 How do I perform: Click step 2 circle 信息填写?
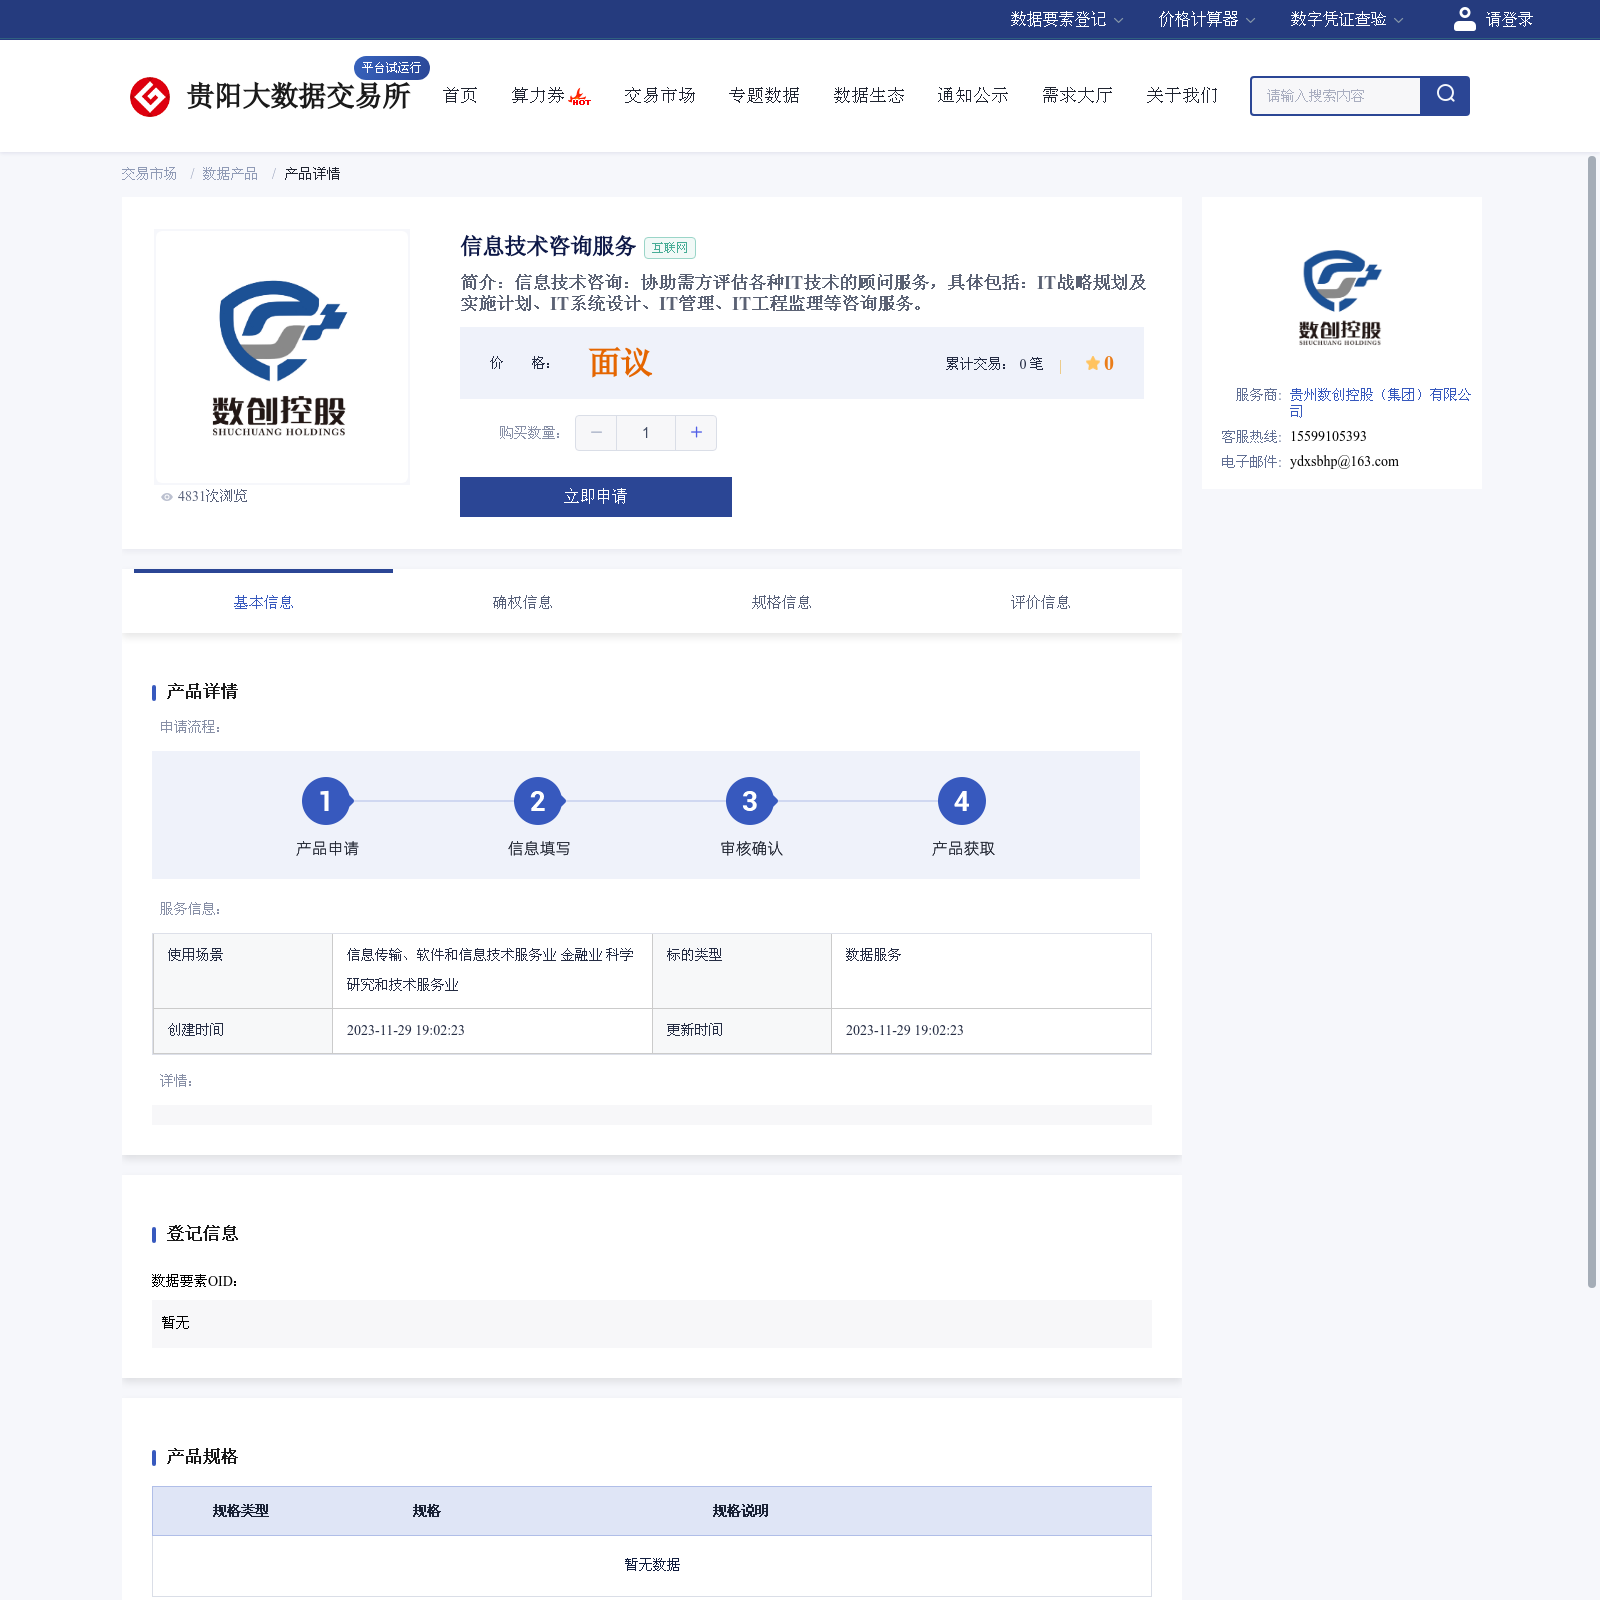point(538,801)
